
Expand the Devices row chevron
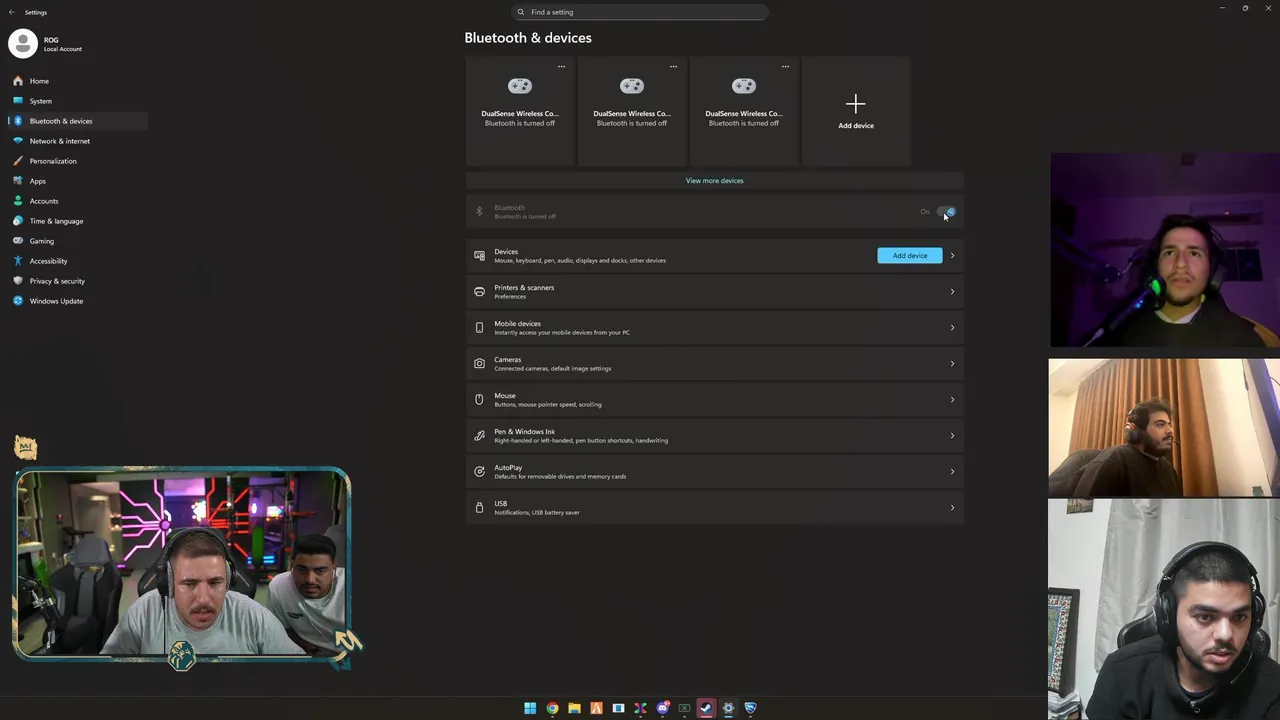pos(952,256)
